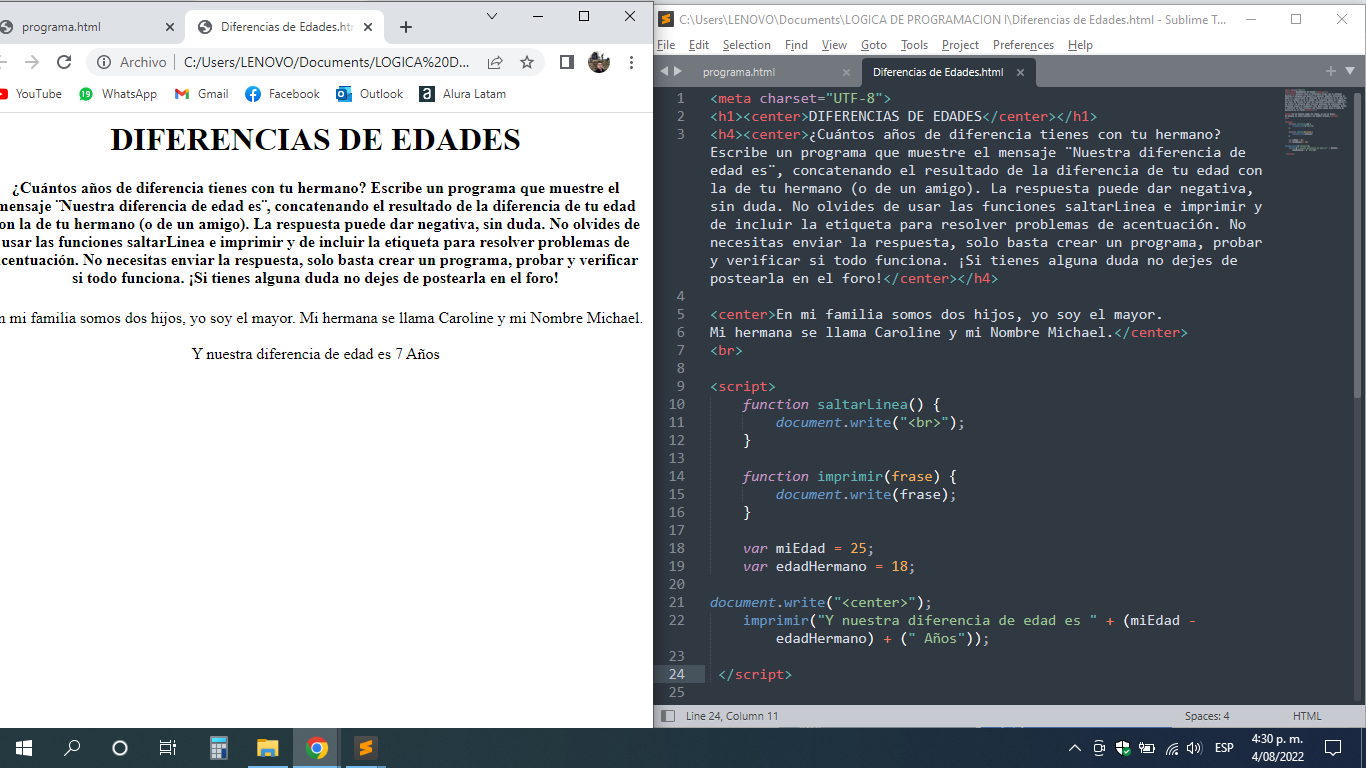Open Sublime's tab list dropdown arrow
This screenshot has height=768, width=1366.
pyautogui.click(x=1350, y=71)
